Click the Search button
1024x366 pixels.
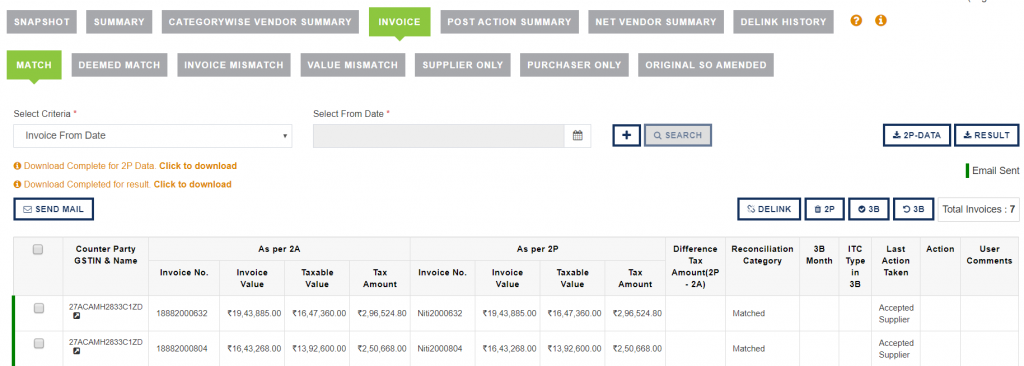point(678,135)
